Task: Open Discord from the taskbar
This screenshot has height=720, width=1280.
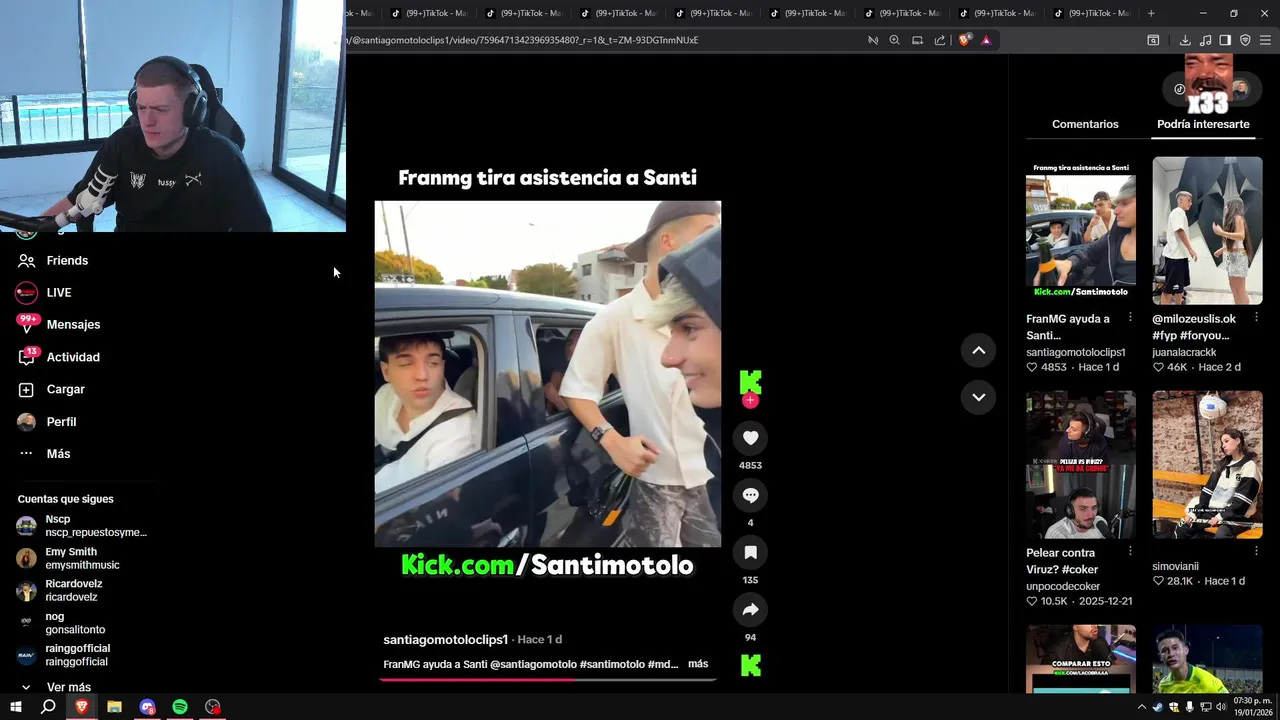Action: coord(147,707)
